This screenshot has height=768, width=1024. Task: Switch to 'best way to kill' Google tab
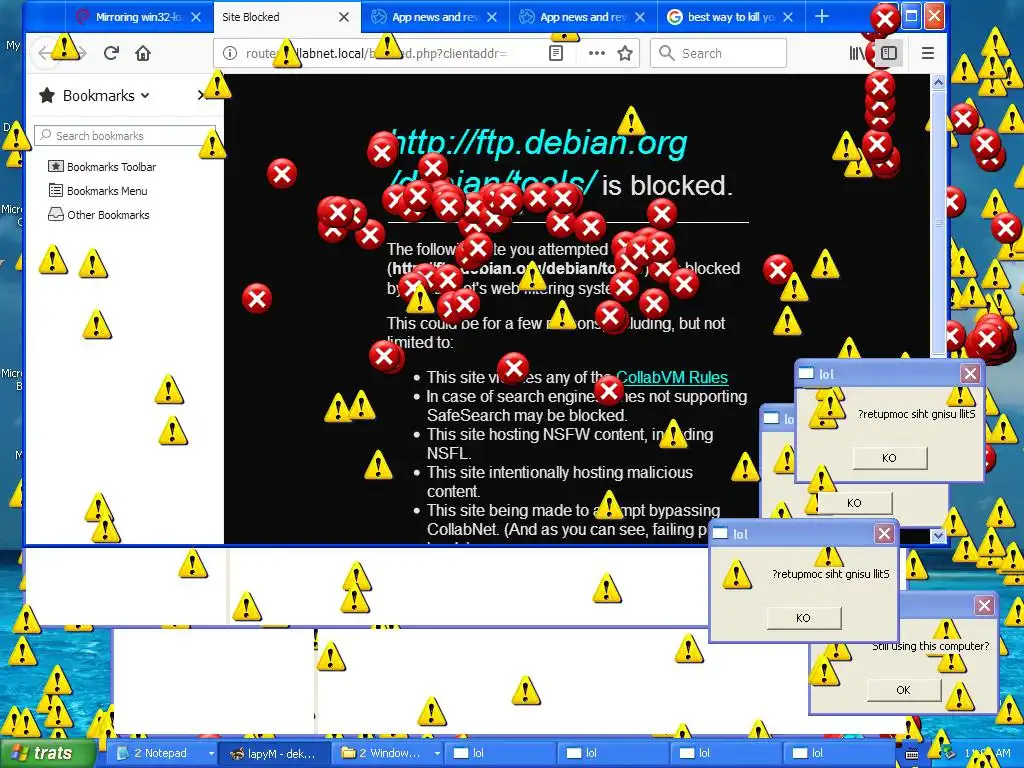tap(731, 17)
